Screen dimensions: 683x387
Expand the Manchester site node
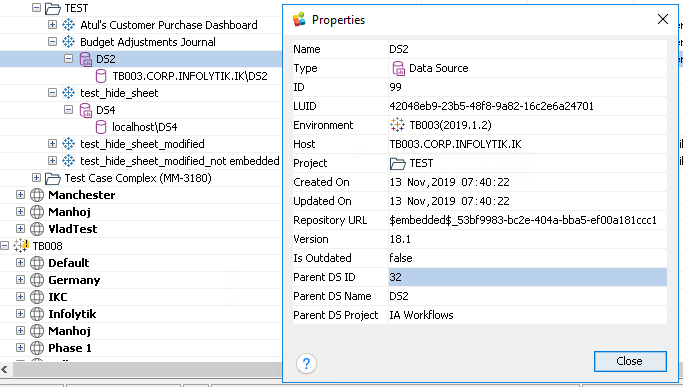tap(20, 194)
